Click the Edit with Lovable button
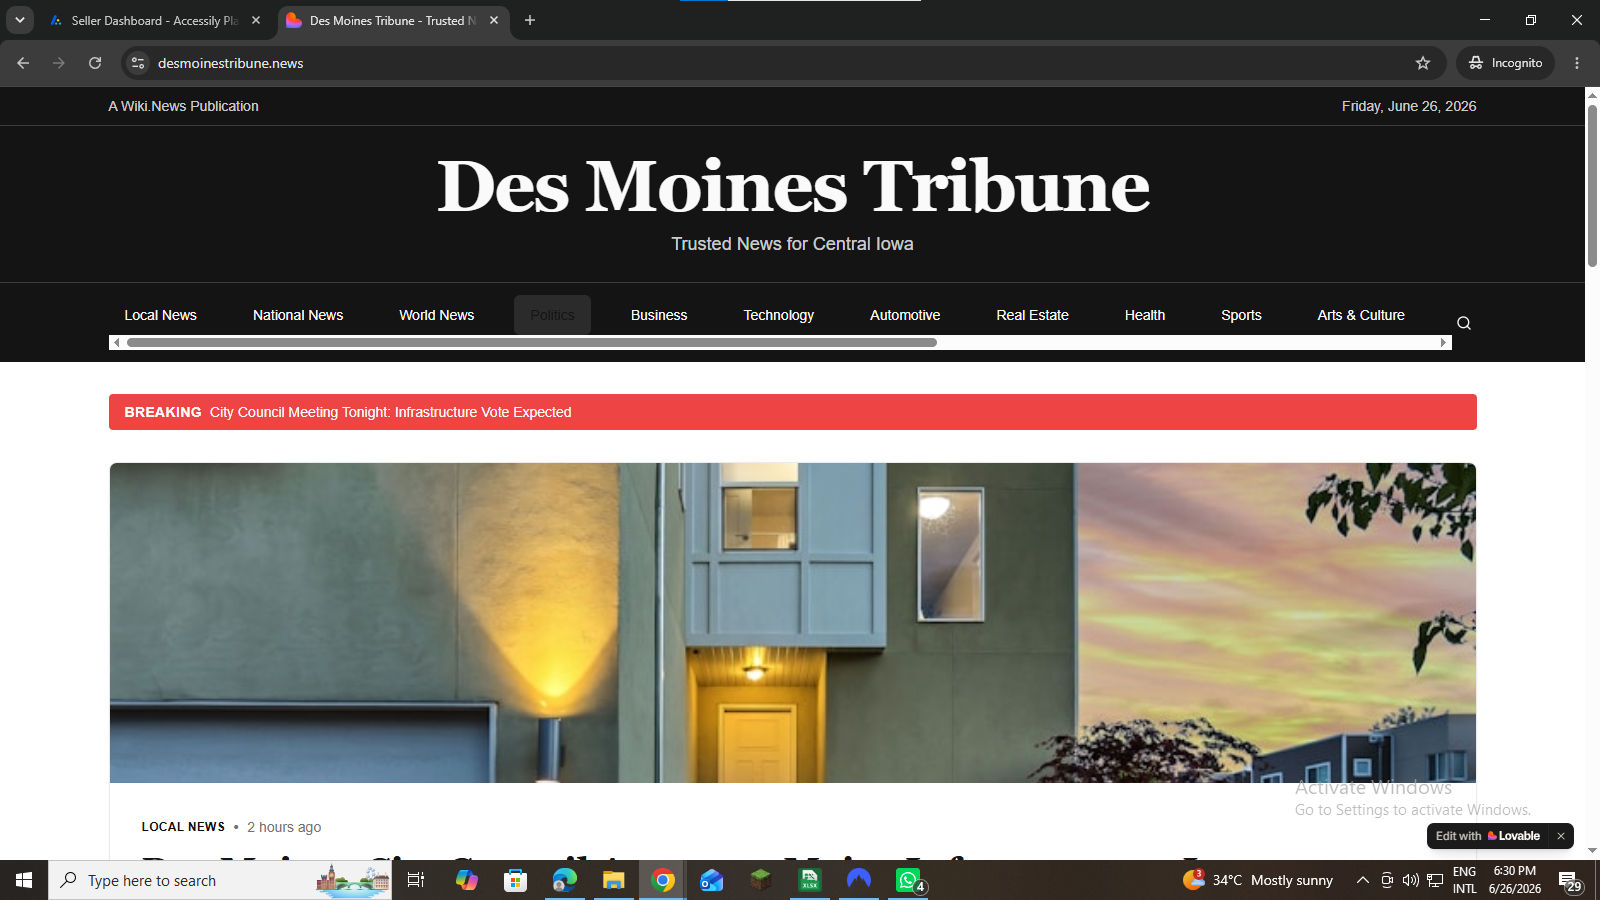This screenshot has height=900, width=1600. point(1488,836)
